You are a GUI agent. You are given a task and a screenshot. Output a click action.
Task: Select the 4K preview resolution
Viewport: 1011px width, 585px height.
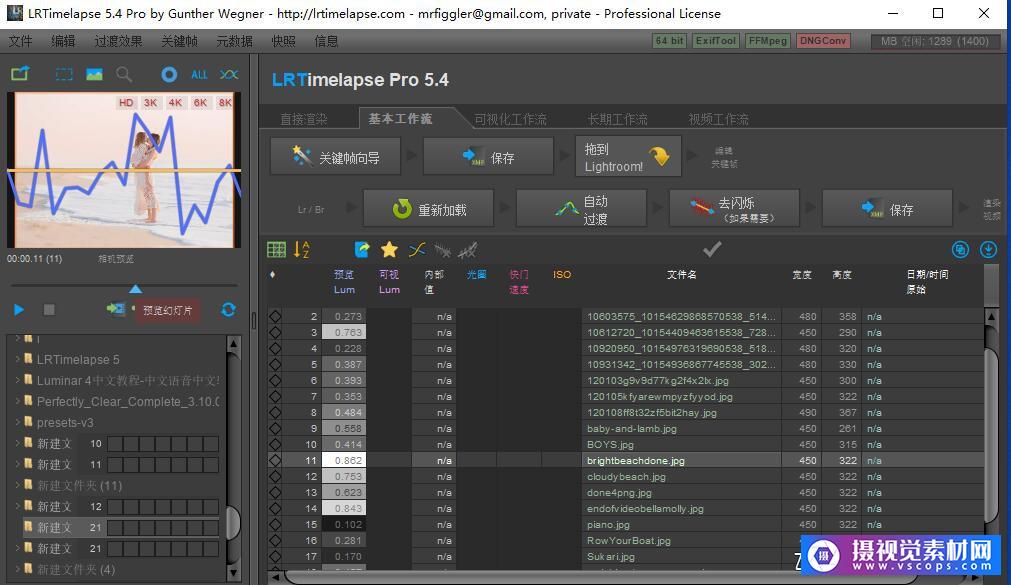[175, 103]
